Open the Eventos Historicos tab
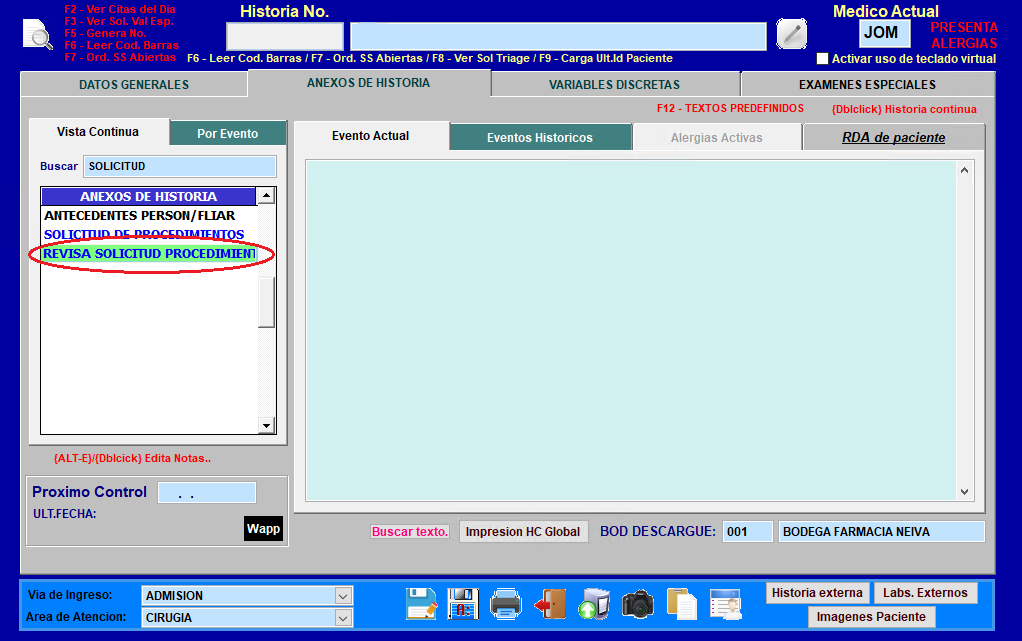The image size is (1022, 641). click(x=540, y=138)
